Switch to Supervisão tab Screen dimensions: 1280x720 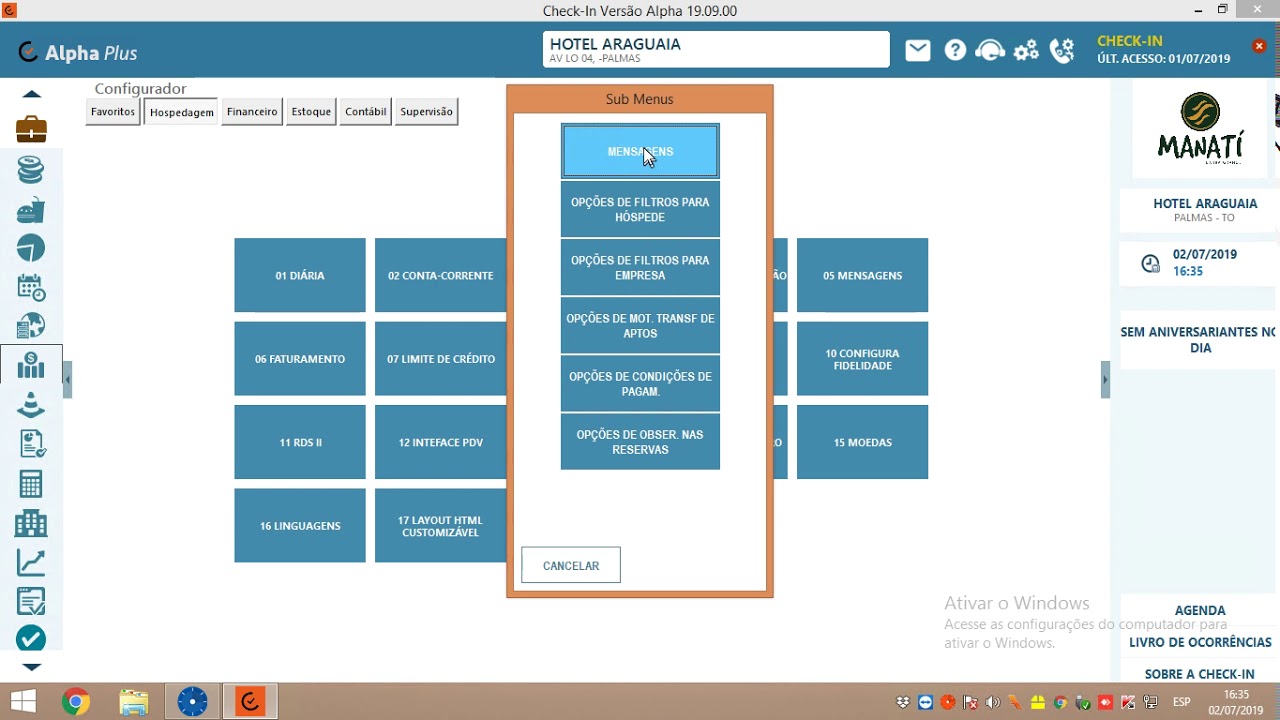pos(426,112)
